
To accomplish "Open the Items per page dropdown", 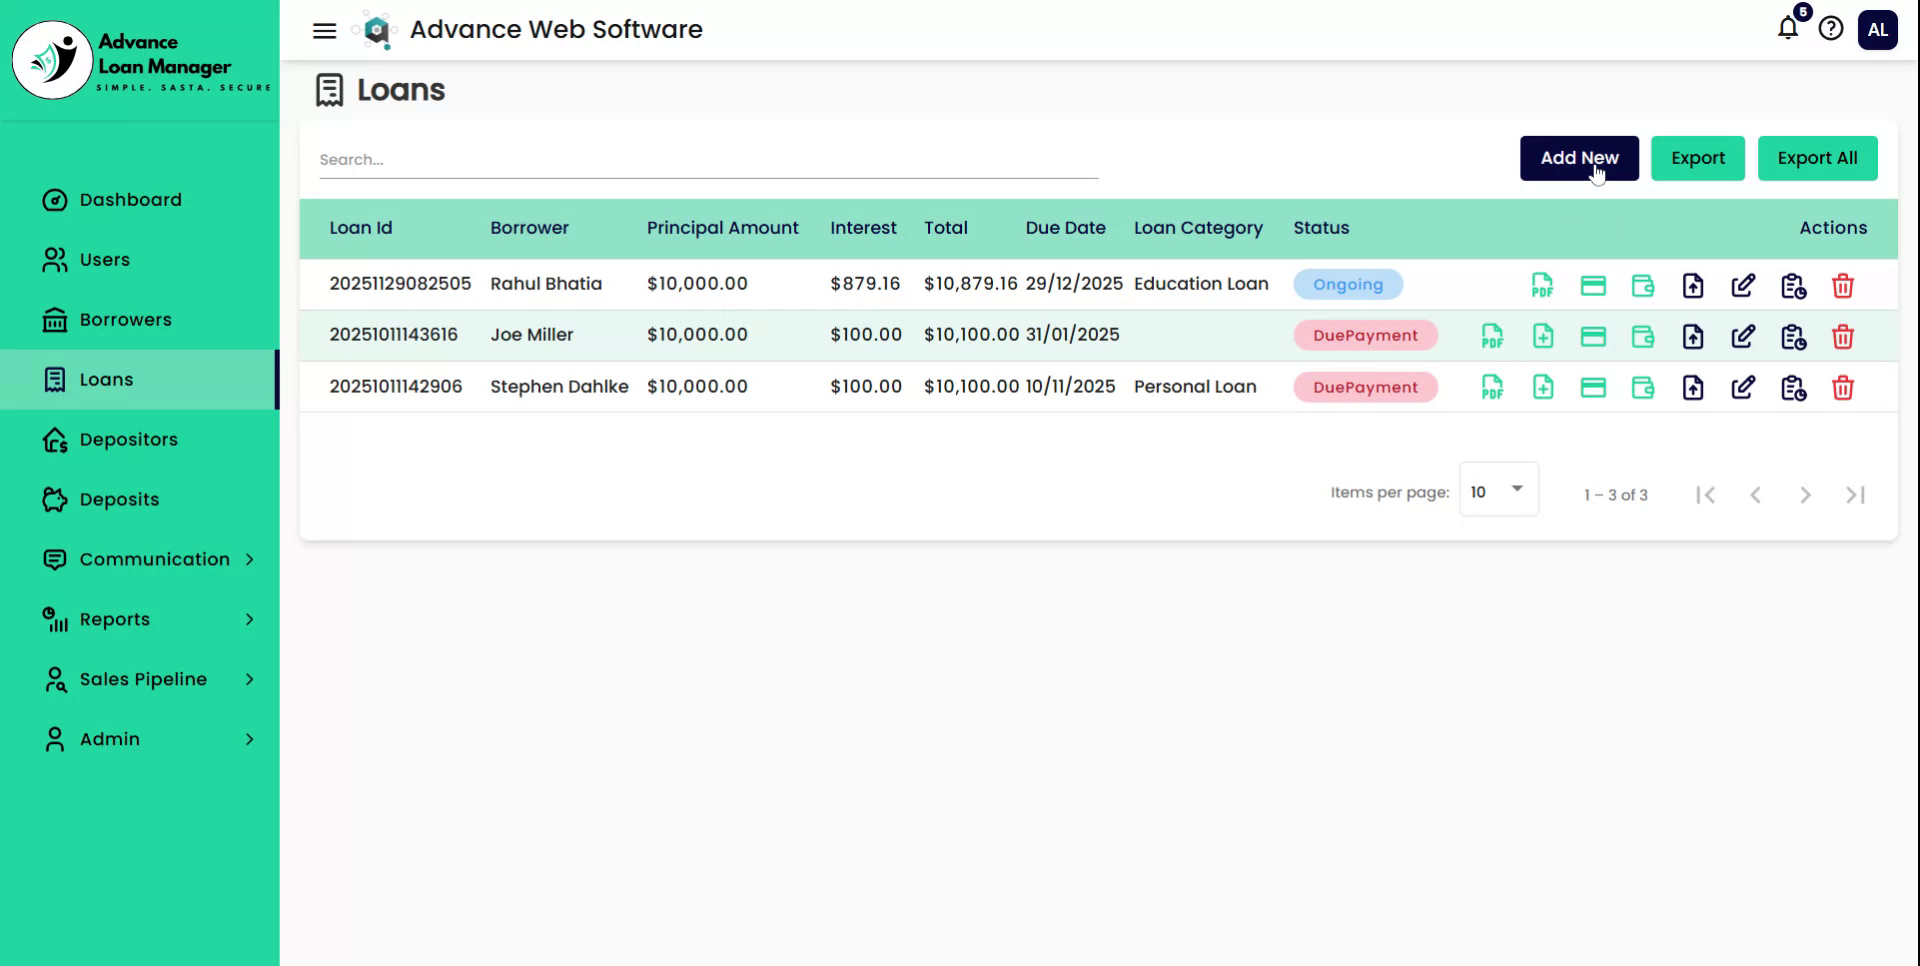I will (x=1498, y=490).
